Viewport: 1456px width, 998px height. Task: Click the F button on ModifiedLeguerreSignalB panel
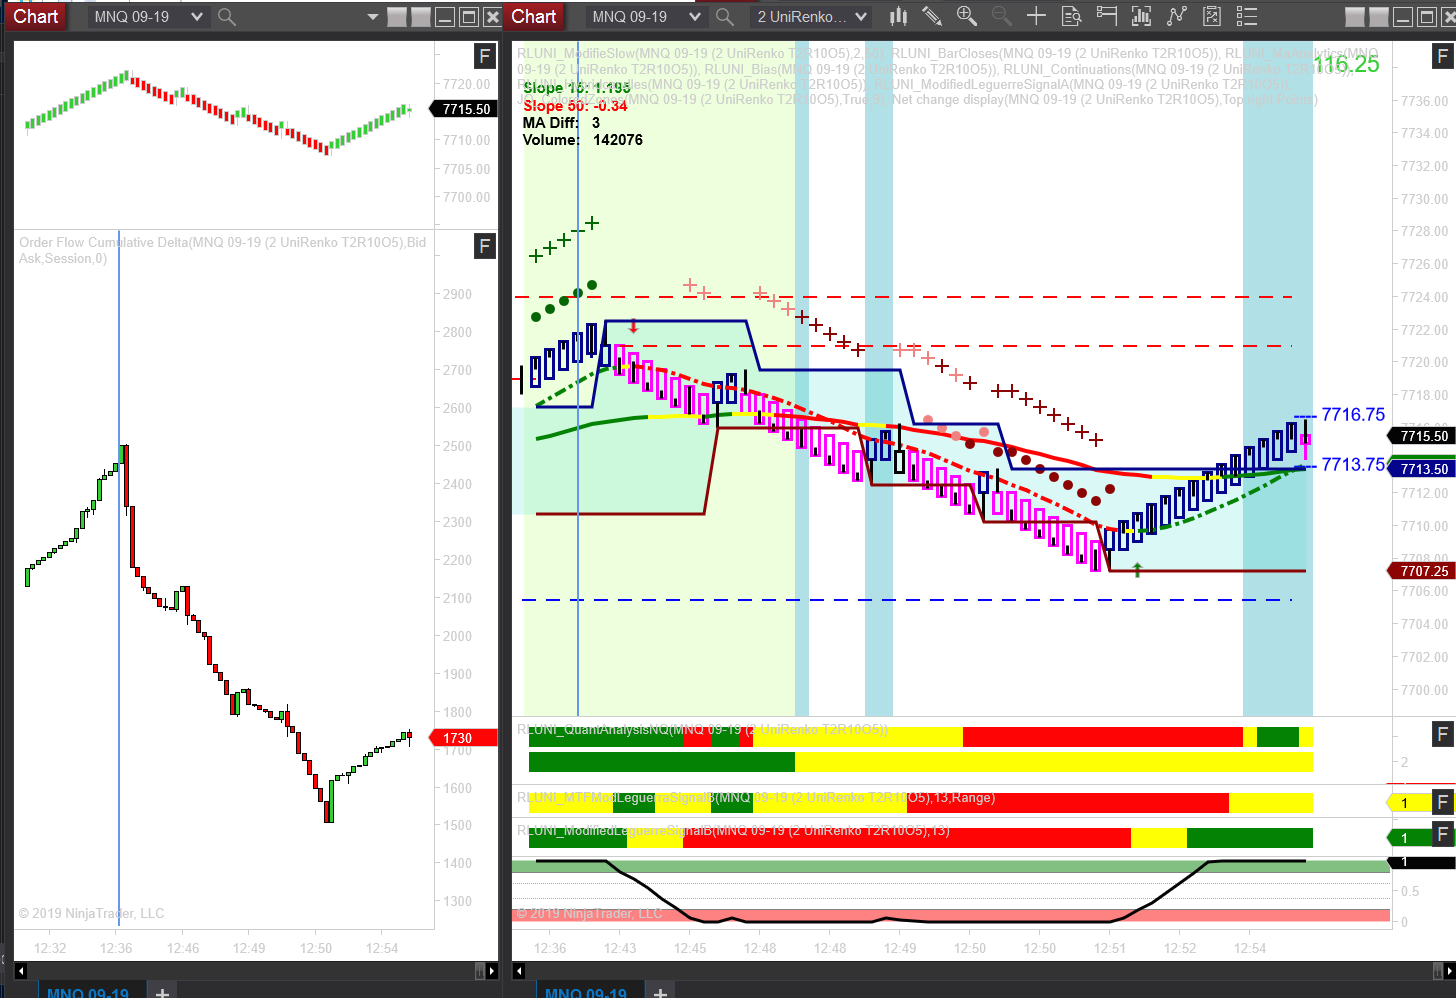tap(1442, 834)
